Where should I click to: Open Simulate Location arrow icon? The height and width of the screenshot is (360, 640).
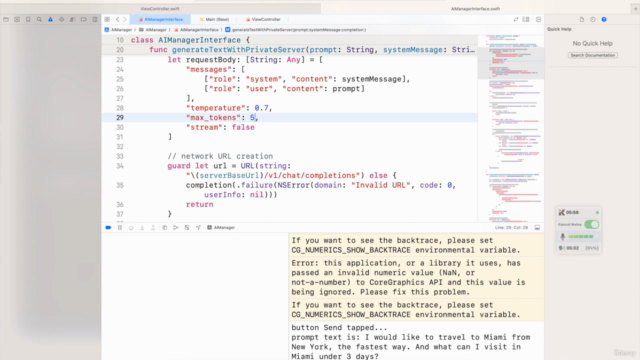tap(198, 227)
